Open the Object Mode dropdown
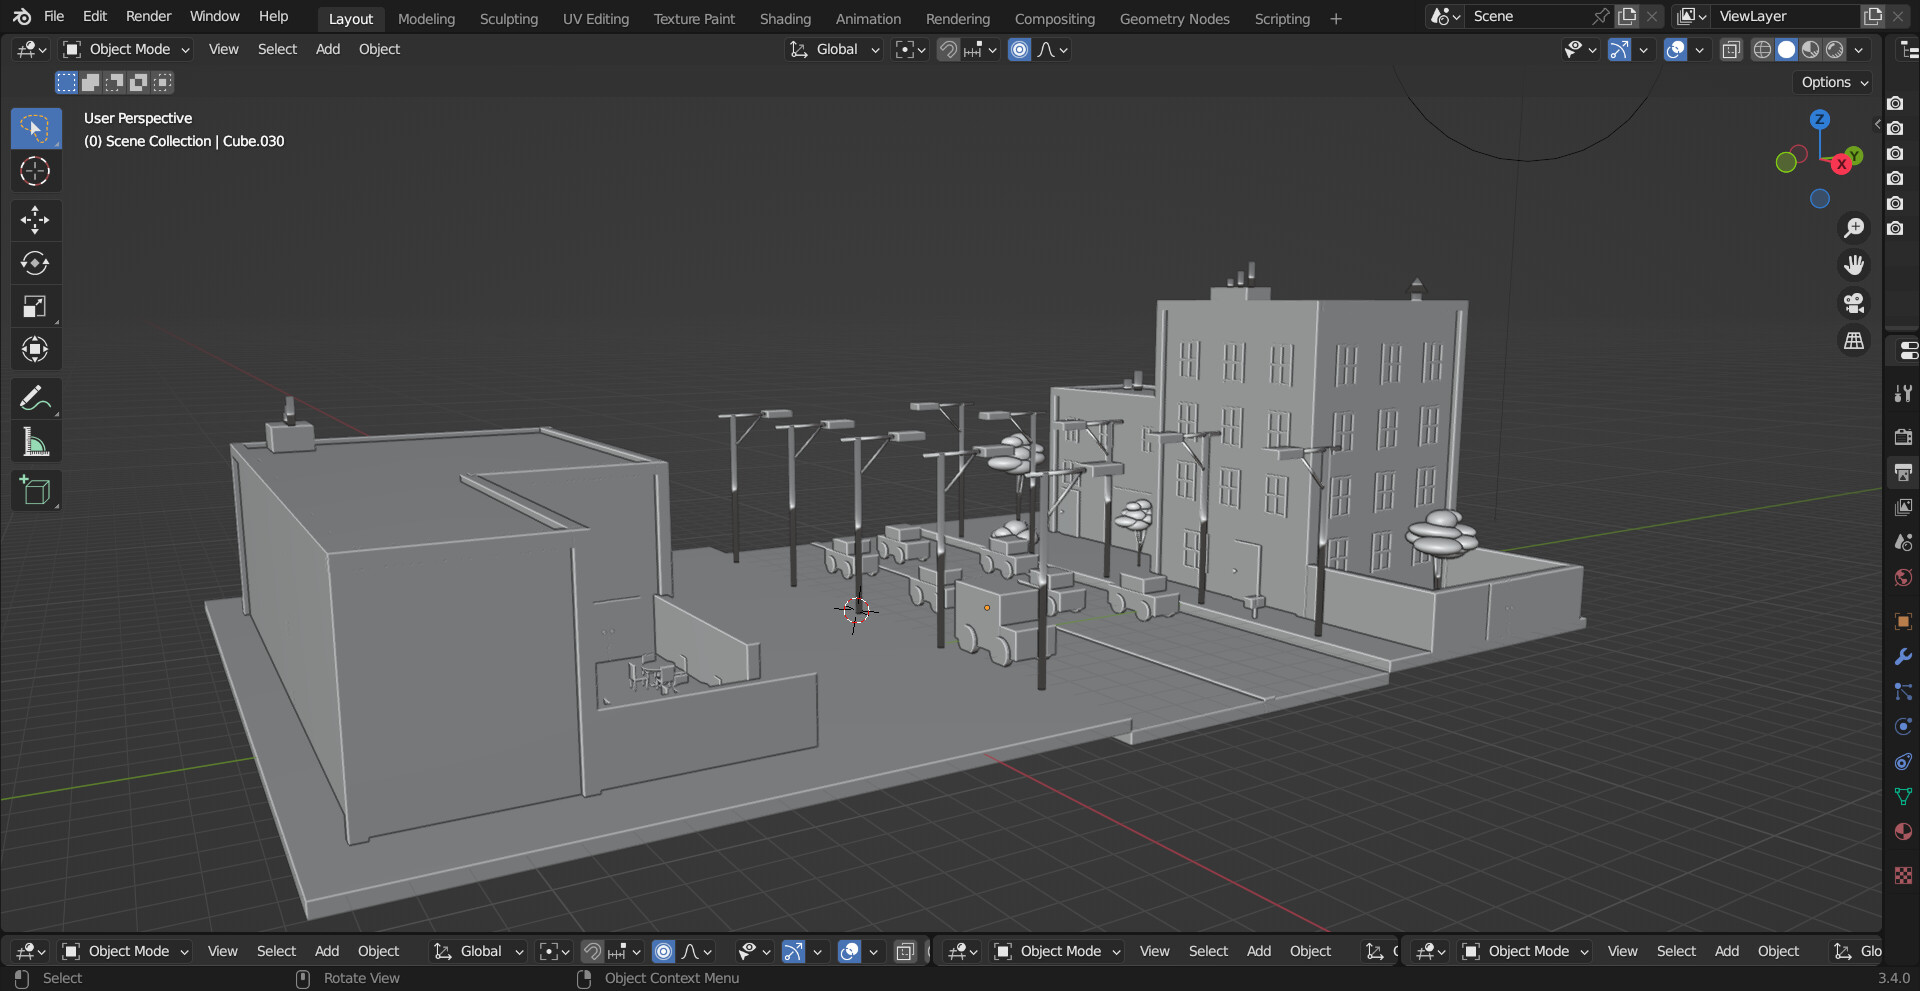This screenshot has width=1920, height=991. 125,49
